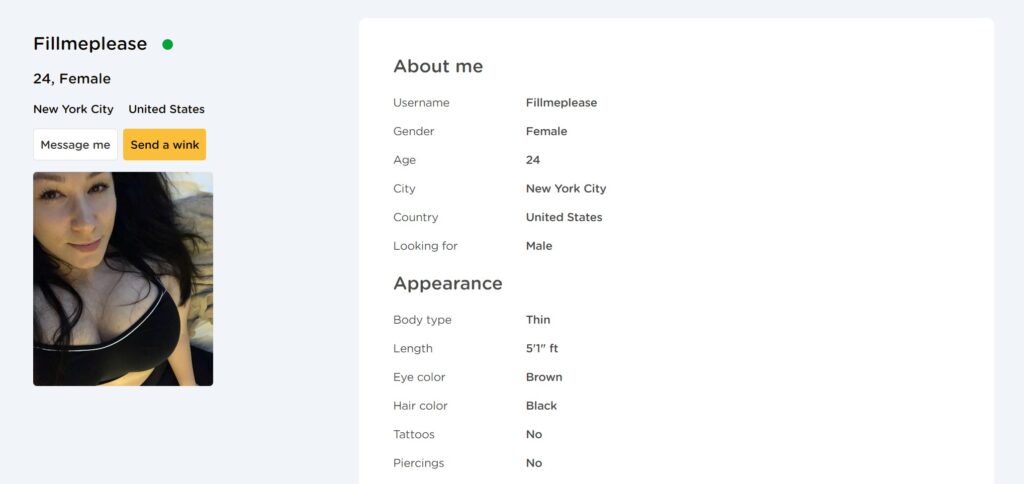
Task: Click the City value in About me
Action: [566, 189]
